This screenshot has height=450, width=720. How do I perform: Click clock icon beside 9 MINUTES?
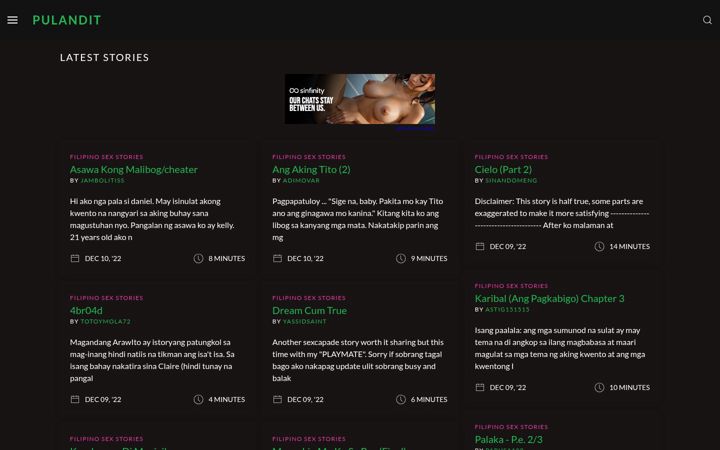point(400,259)
